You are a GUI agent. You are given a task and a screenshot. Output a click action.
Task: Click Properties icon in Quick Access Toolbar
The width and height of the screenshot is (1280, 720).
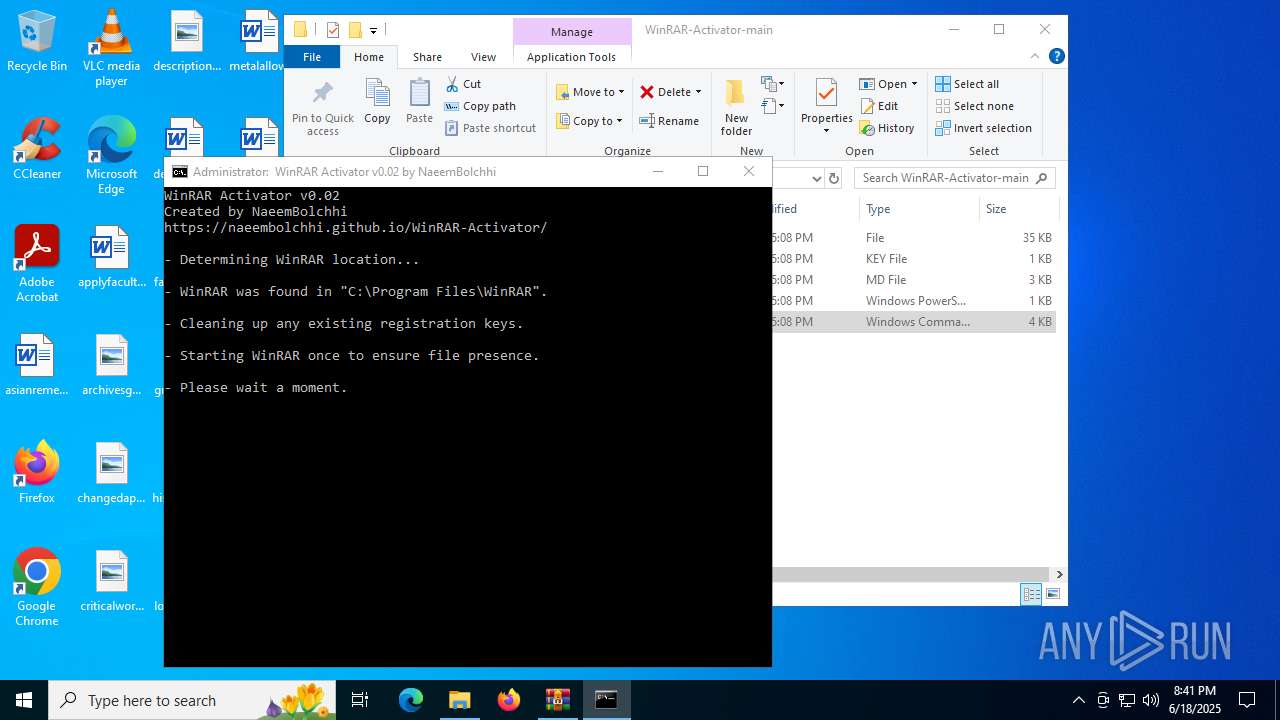pyautogui.click(x=333, y=30)
